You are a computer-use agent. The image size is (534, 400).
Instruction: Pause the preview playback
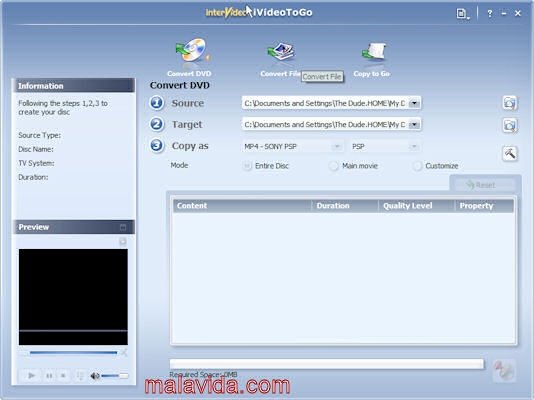click(49, 375)
